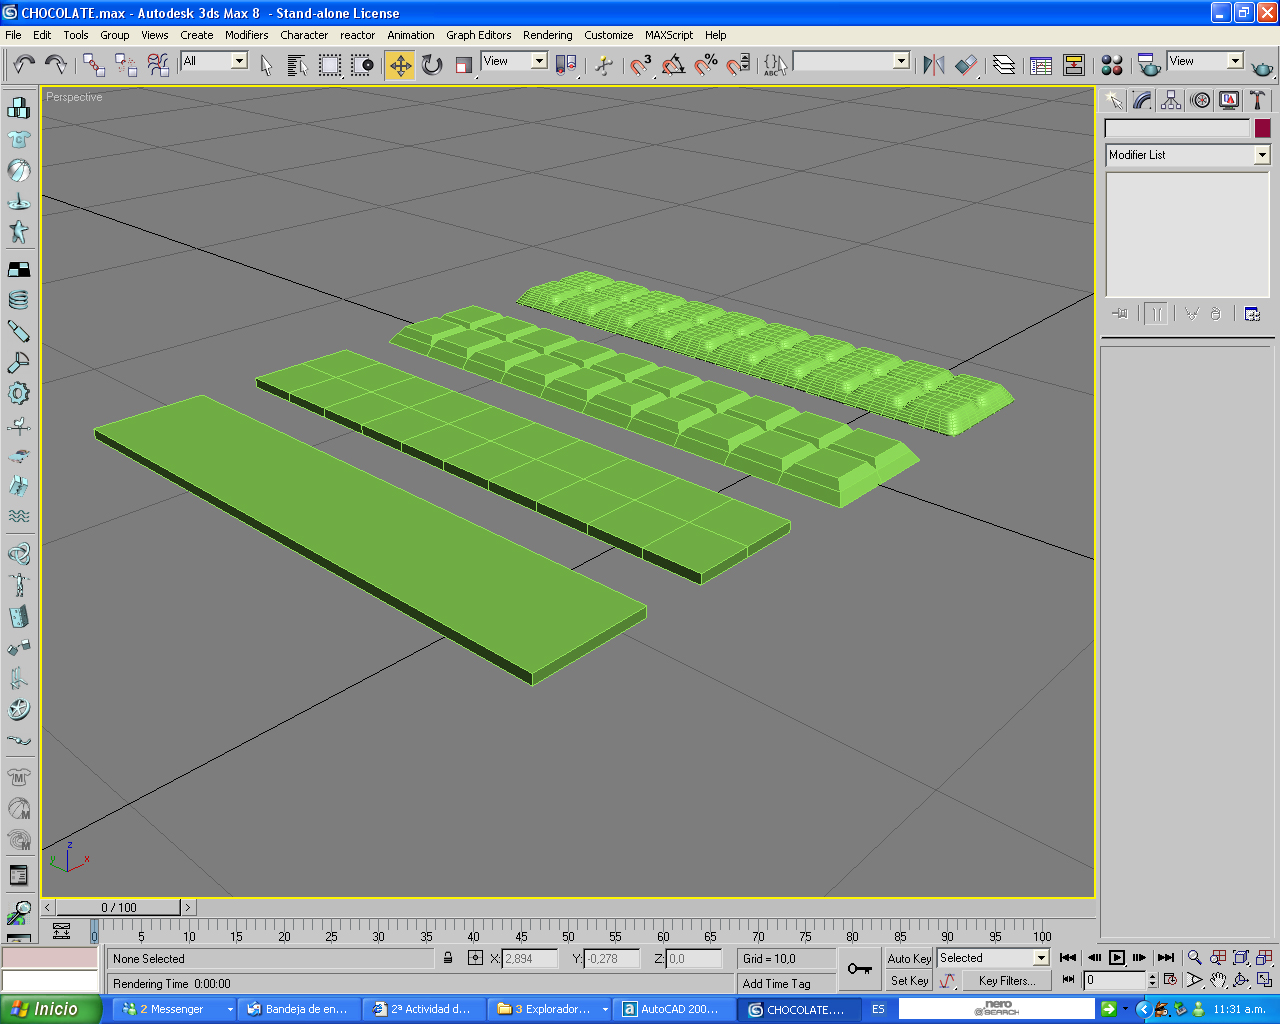Open the reference coordinate system 'View' dropdown
The width and height of the screenshot is (1280, 1024).
pyautogui.click(x=514, y=61)
